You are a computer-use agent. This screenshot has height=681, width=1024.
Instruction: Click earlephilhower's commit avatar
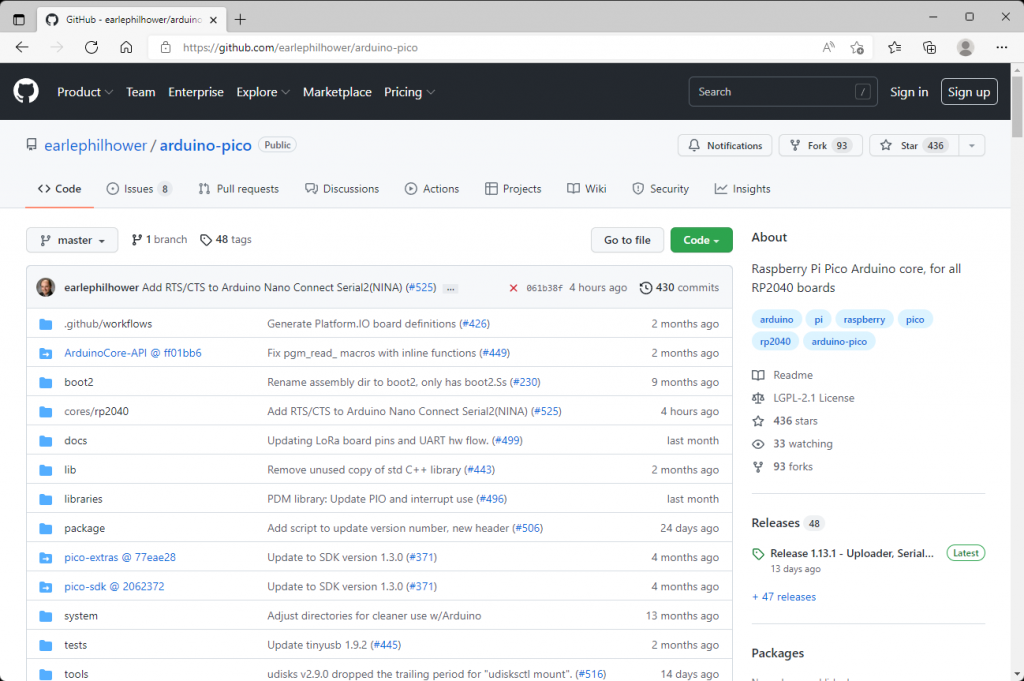click(x=46, y=287)
